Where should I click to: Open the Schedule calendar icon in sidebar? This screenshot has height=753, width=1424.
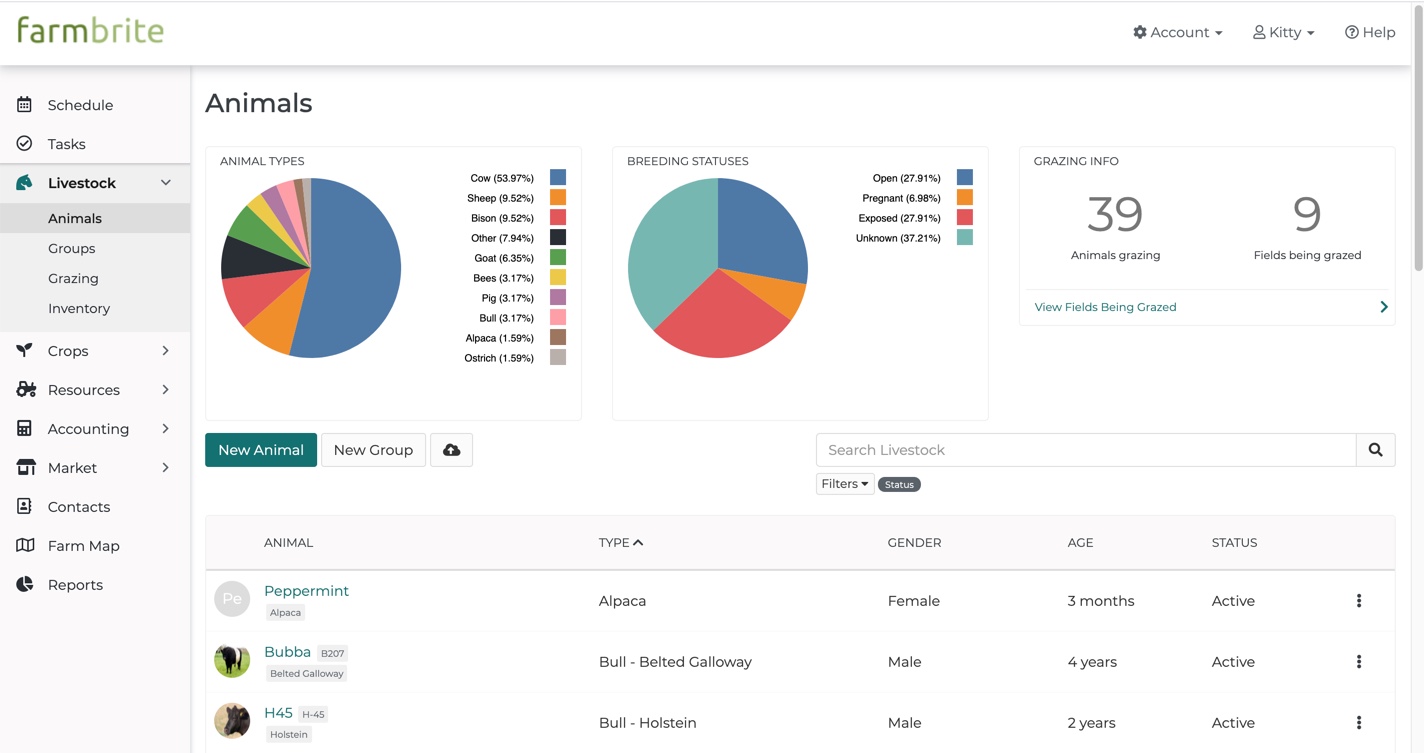point(25,105)
